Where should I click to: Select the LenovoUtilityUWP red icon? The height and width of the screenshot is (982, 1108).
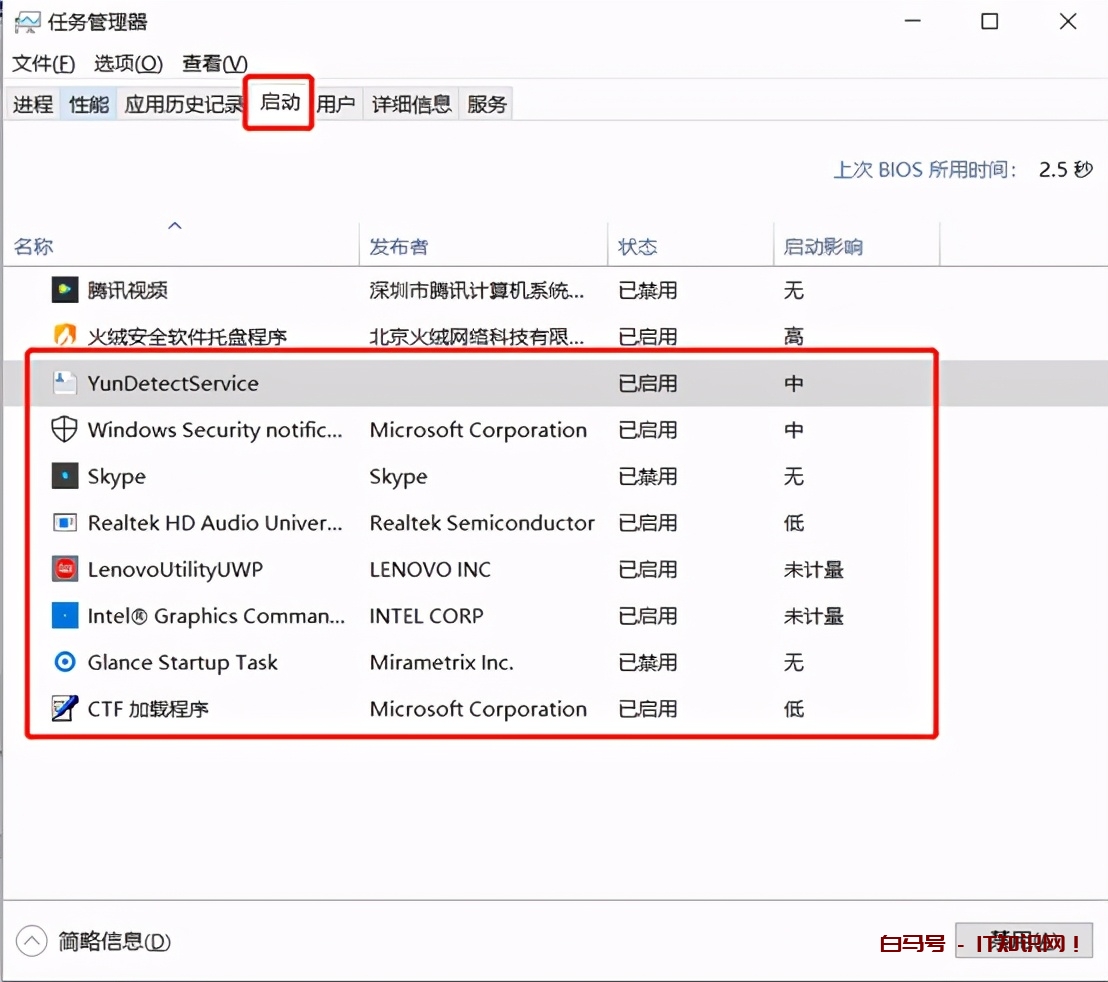(x=62, y=569)
